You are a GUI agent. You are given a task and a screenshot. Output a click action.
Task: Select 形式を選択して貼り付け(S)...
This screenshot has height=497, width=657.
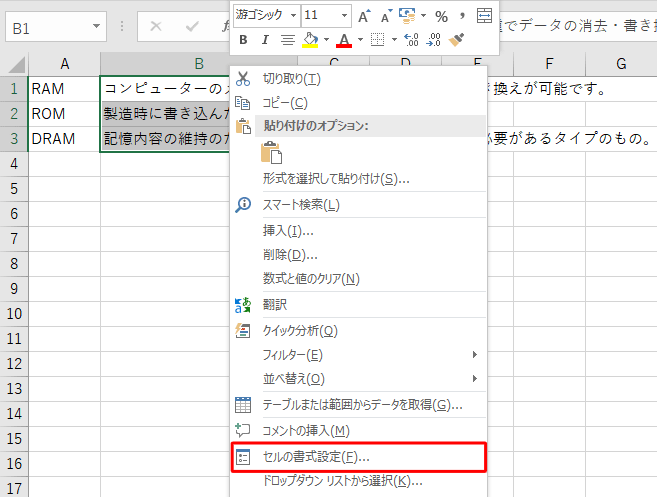point(359,179)
